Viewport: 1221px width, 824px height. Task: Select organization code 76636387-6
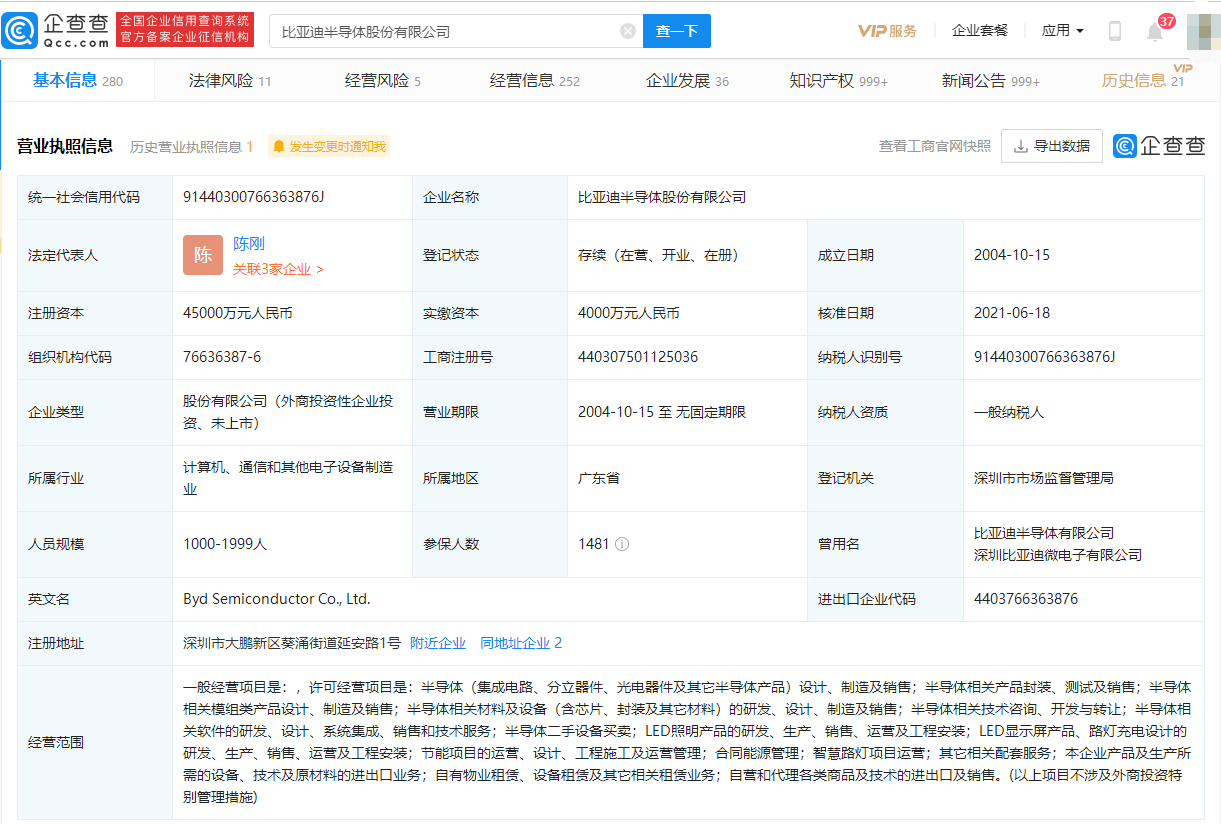click(x=222, y=357)
